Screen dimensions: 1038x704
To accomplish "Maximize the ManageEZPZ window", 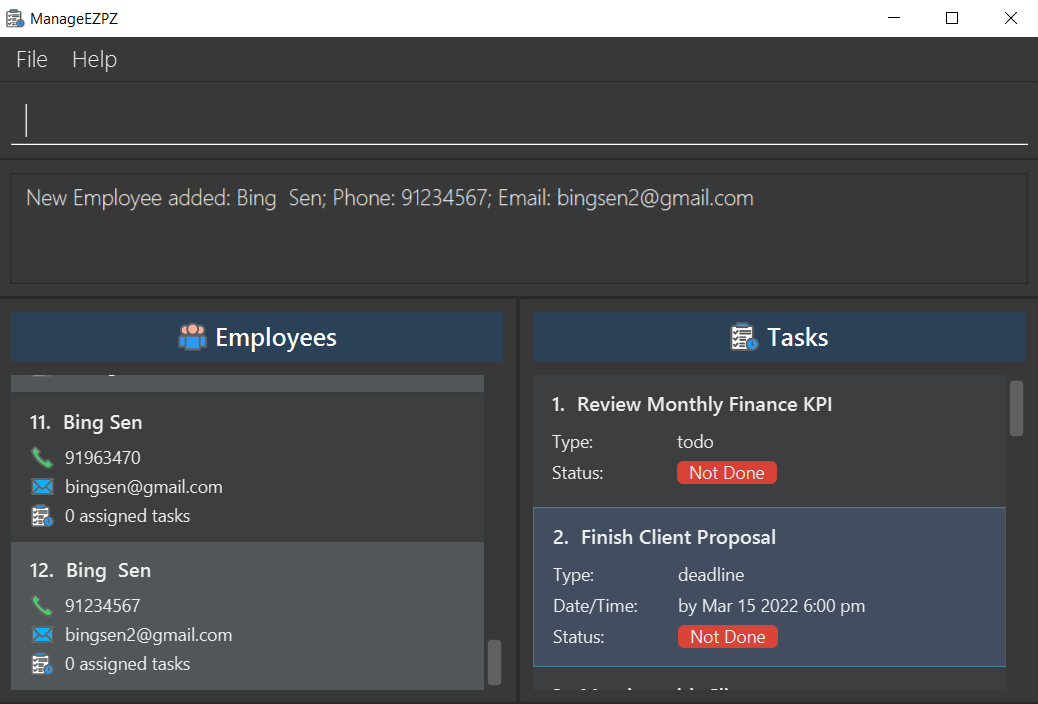I will tap(952, 19).
